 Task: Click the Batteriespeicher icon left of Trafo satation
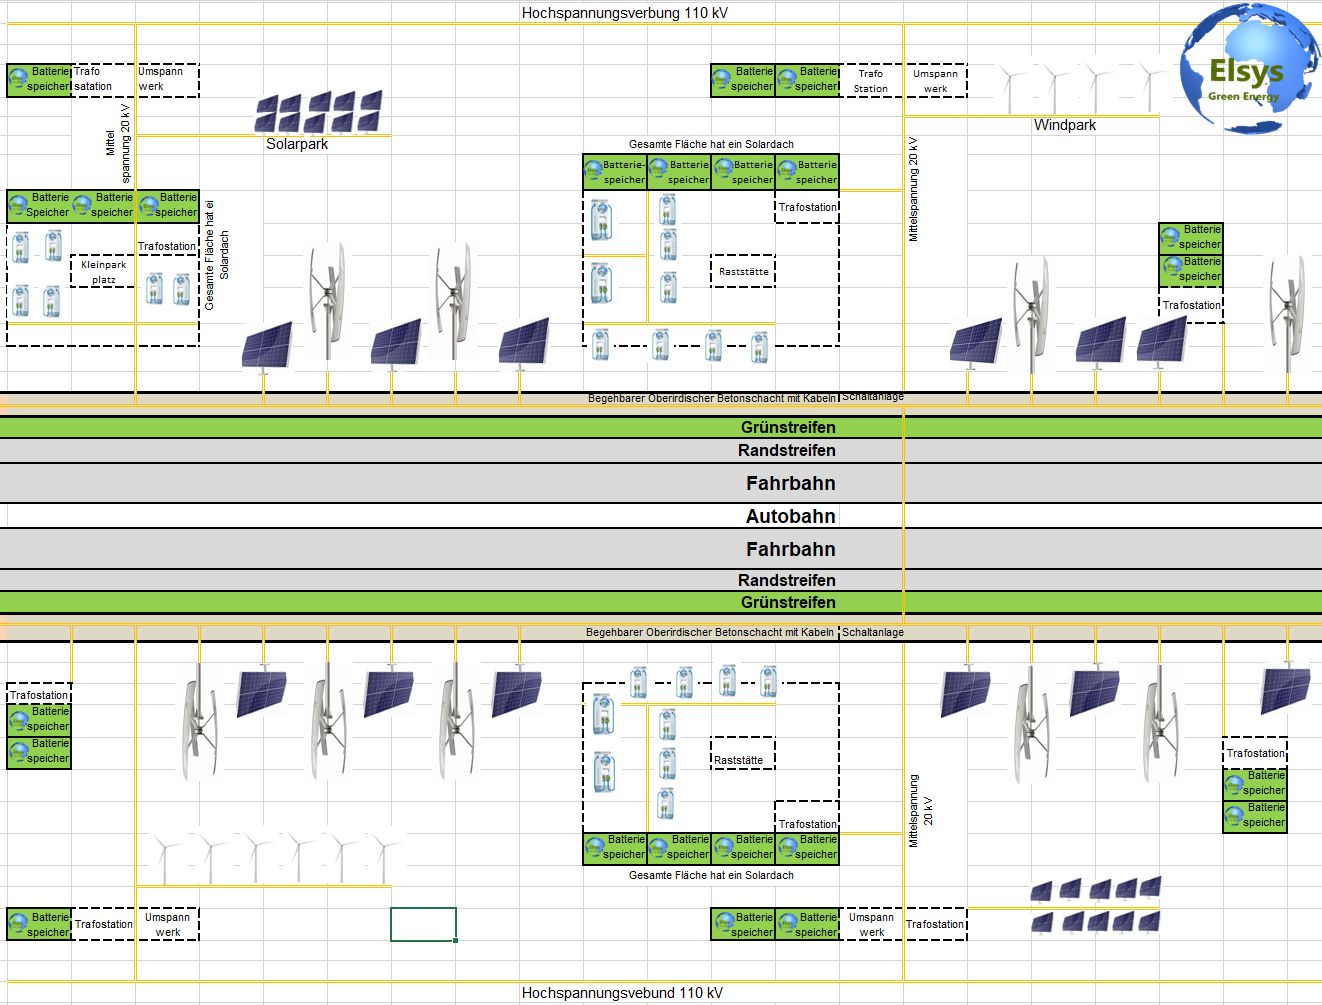(40, 80)
